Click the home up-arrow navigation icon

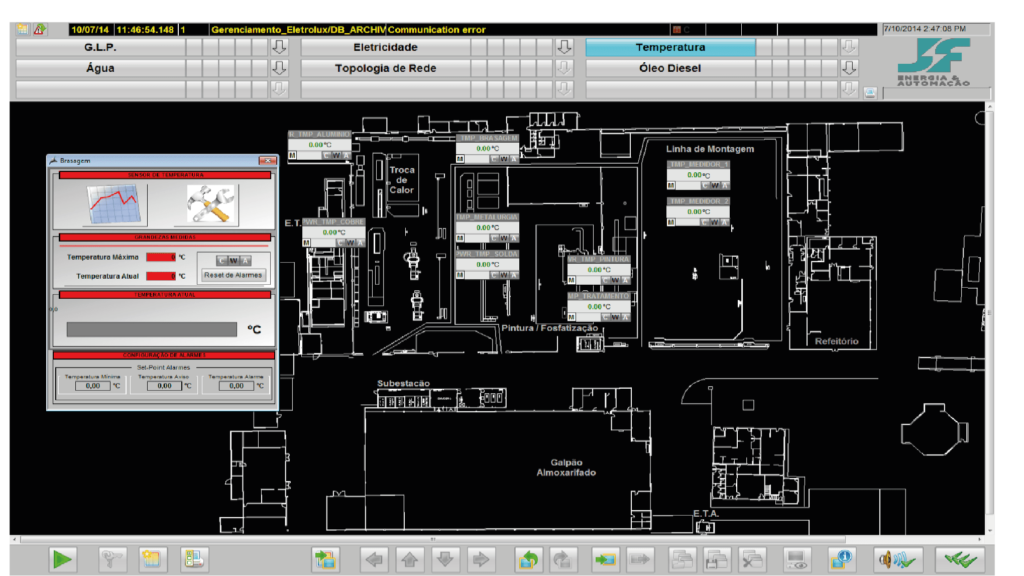click(x=410, y=559)
